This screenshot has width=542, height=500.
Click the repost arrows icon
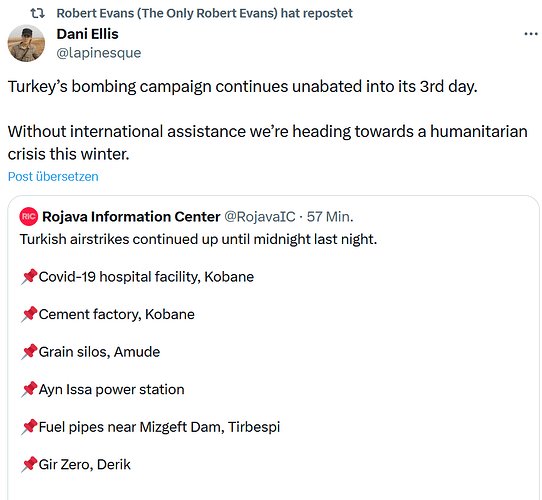click(37, 13)
